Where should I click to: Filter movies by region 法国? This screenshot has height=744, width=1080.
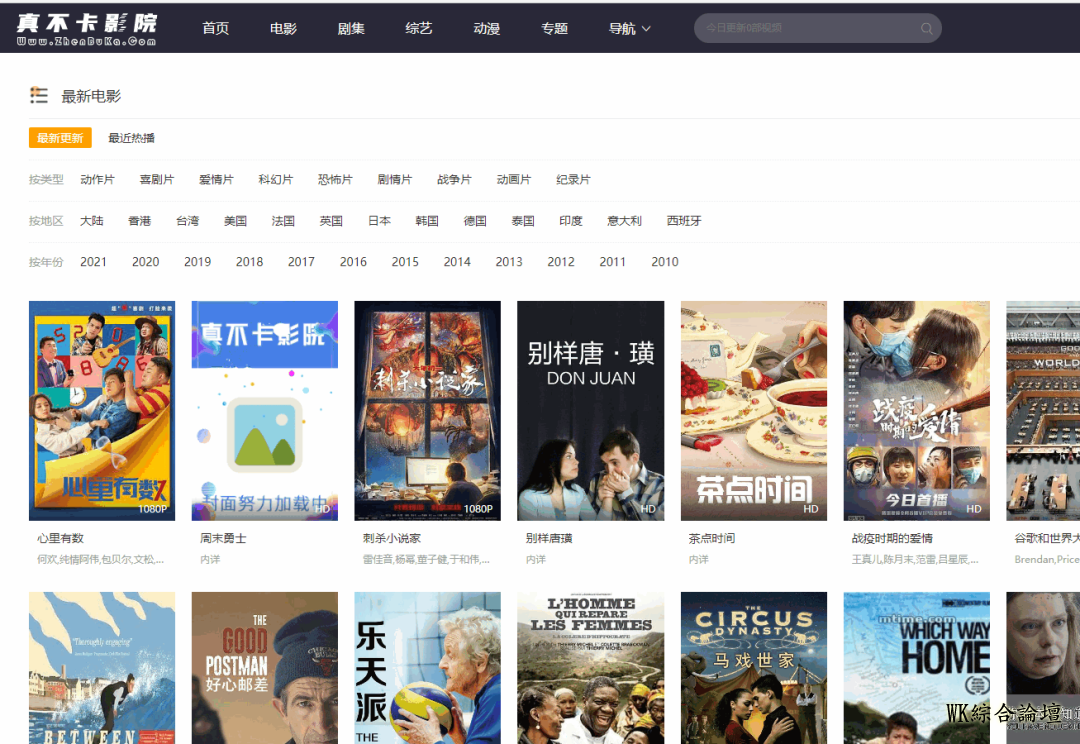point(283,220)
